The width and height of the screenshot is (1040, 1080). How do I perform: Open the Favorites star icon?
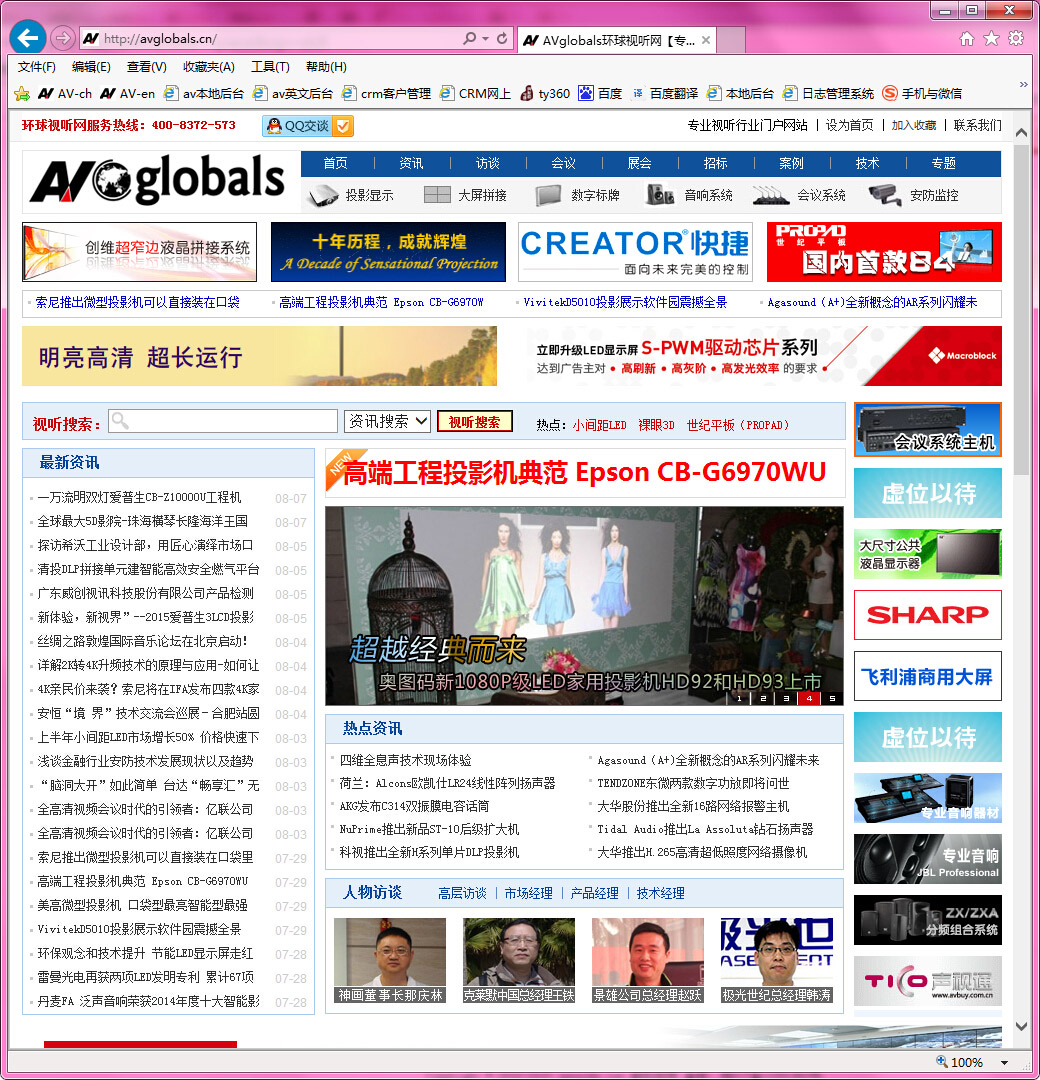coord(991,39)
